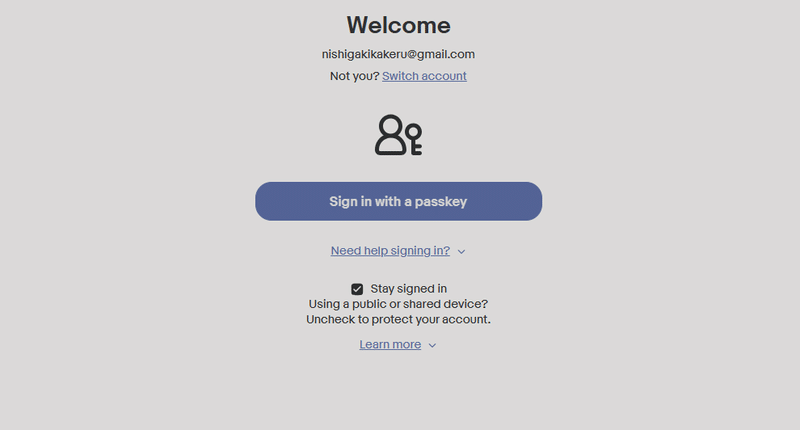
Task: Click the key symbol in passkey icon
Action: 414,139
